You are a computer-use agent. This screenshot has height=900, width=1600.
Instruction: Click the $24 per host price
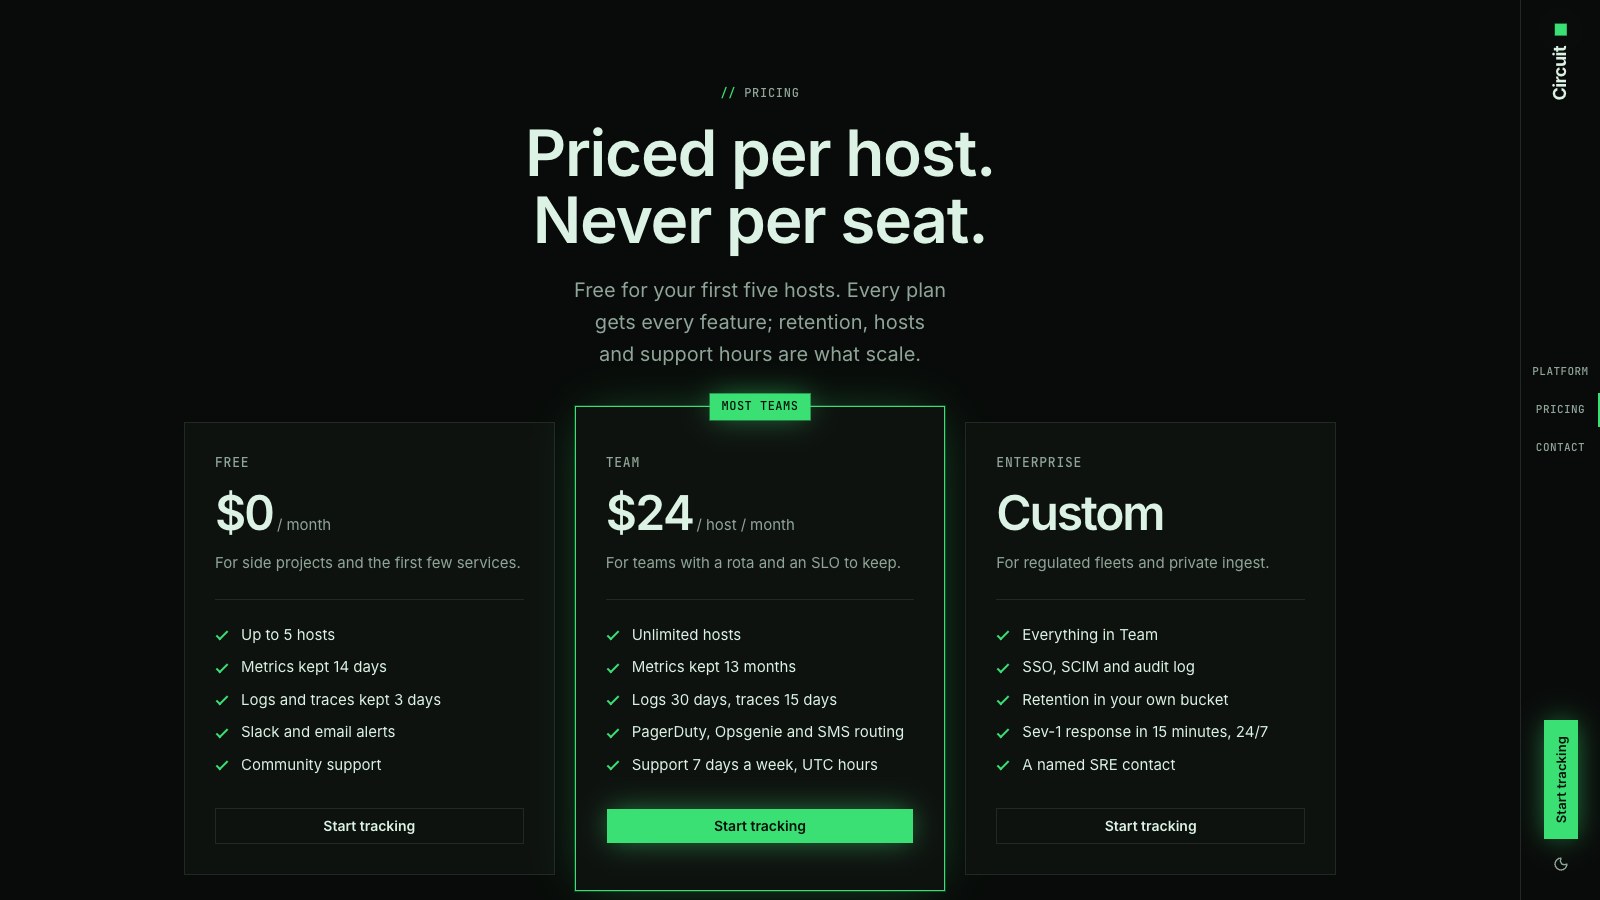point(650,514)
